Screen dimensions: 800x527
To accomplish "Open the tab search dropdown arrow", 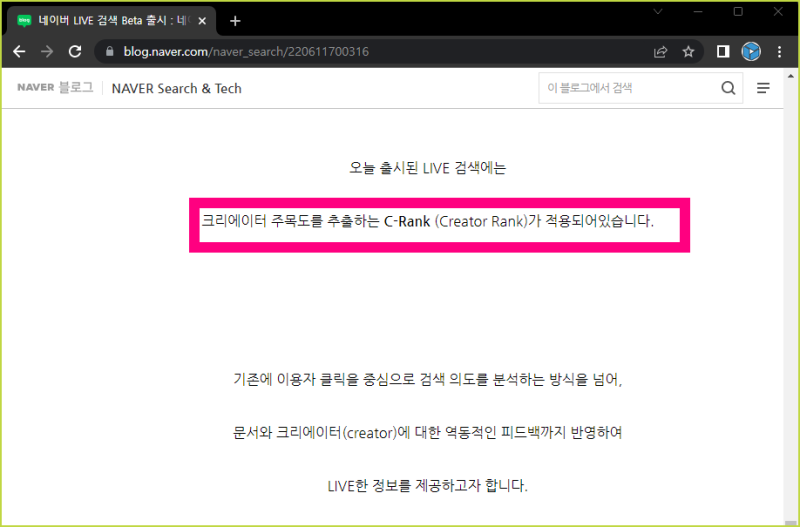I will 658,12.
